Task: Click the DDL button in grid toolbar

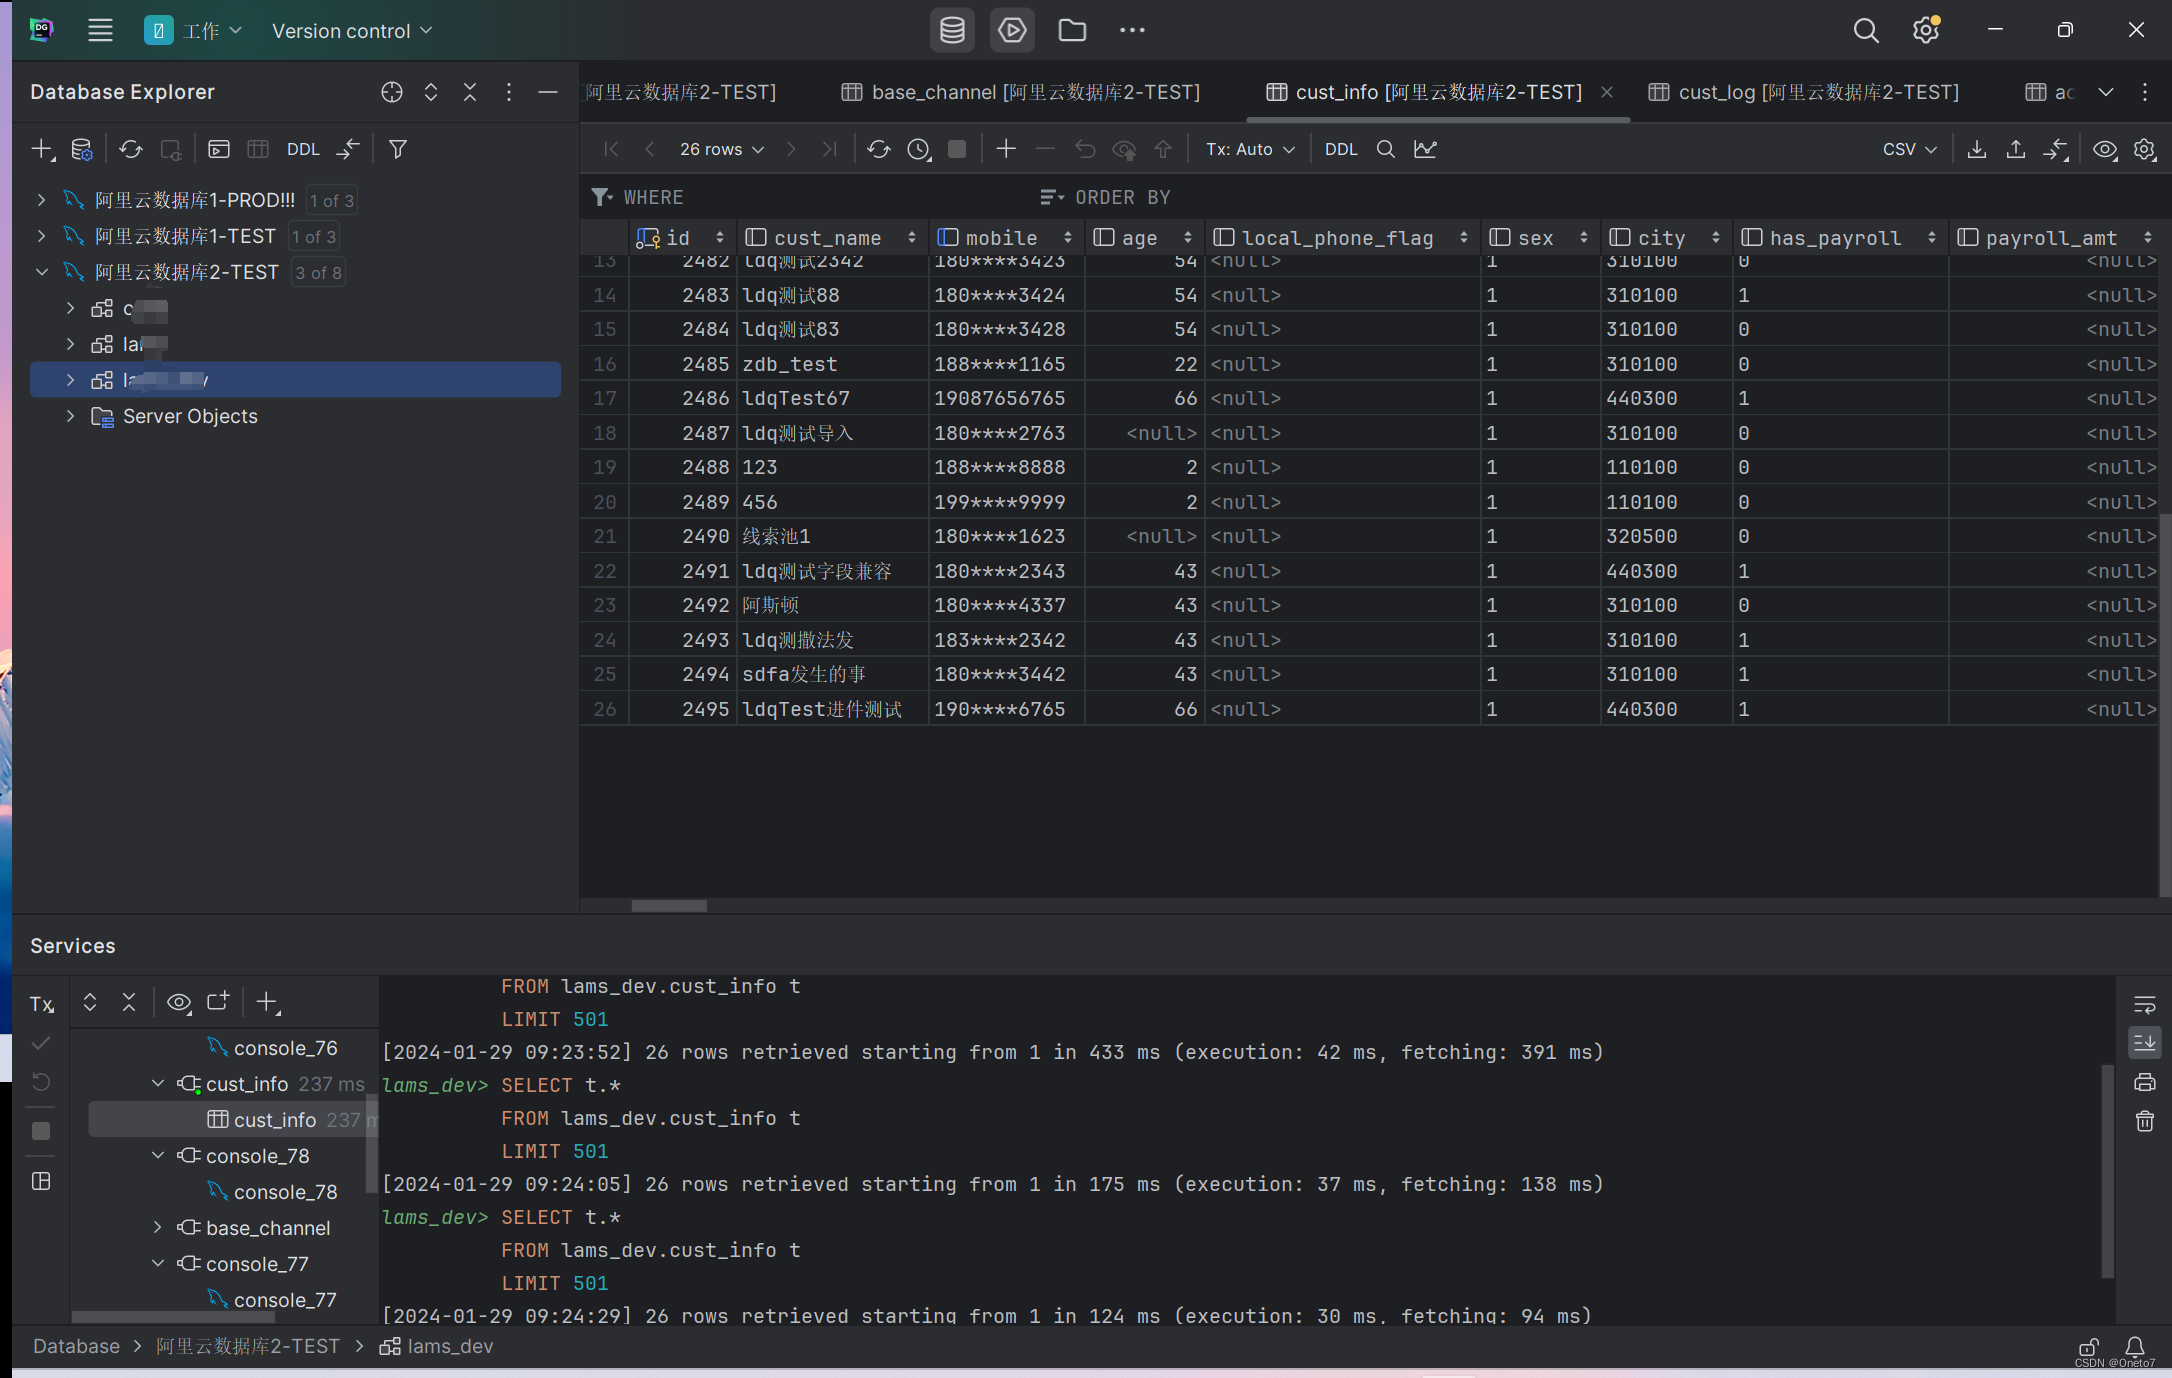Action: (x=1340, y=149)
